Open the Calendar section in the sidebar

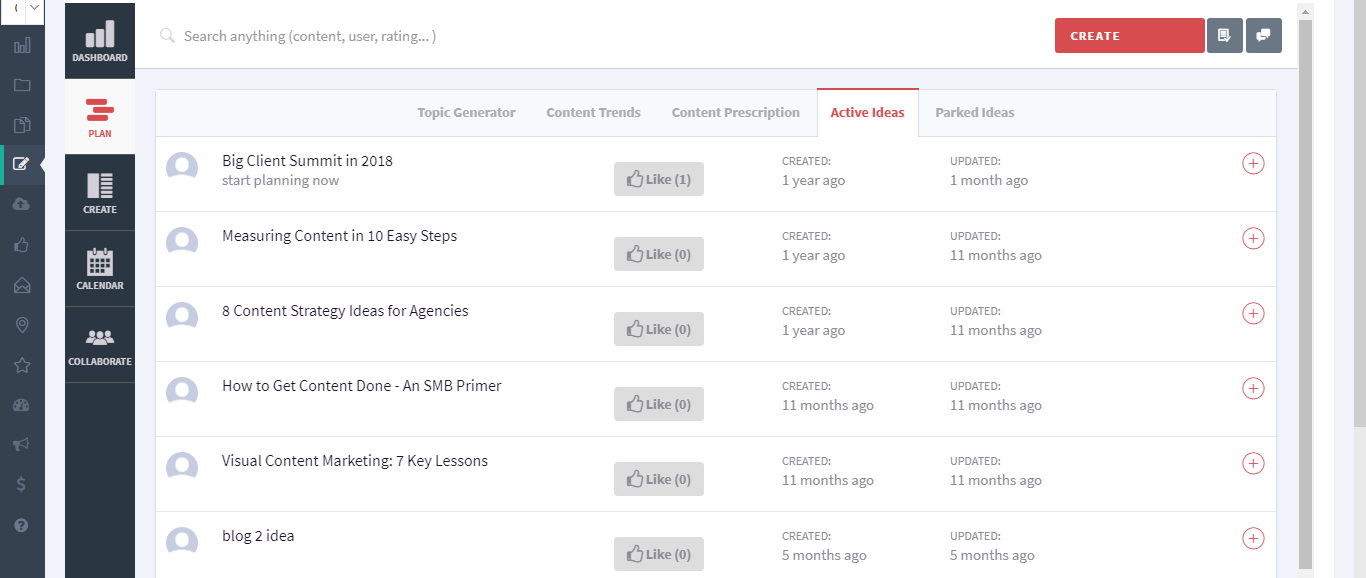[99, 269]
